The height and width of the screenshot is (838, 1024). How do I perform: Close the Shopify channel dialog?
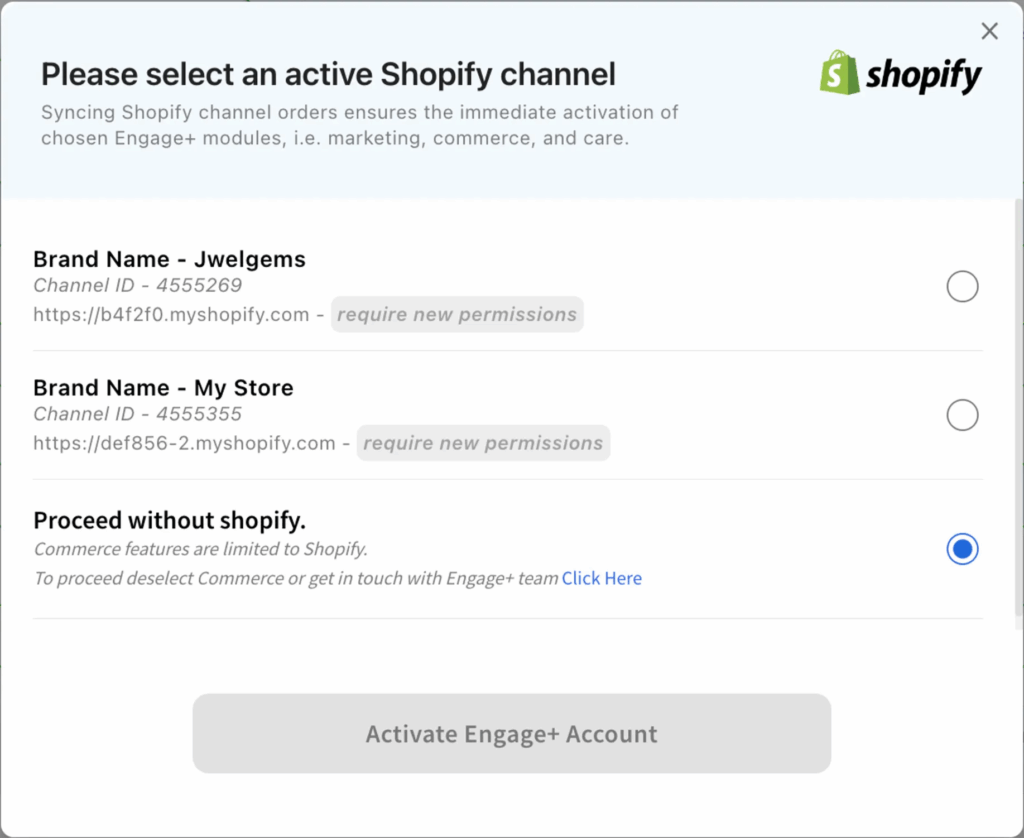pyautogui.click(x=989, y=31)
